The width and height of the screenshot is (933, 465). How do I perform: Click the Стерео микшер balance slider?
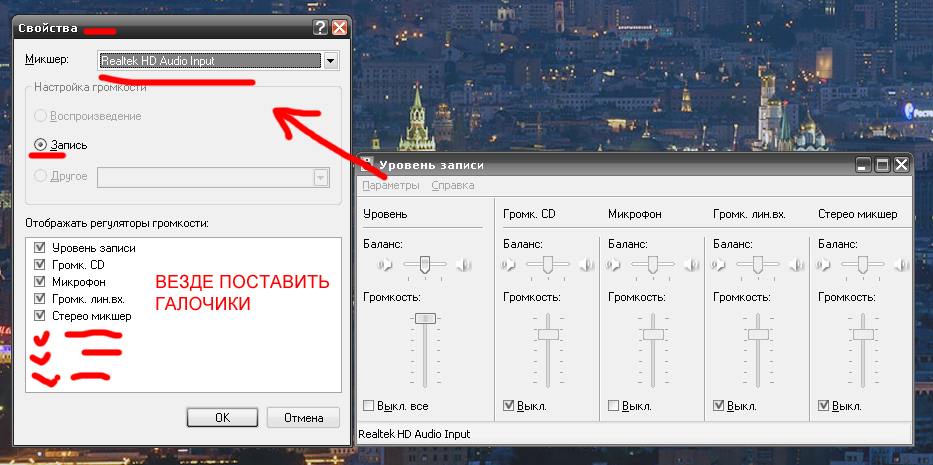pyautogui.click(x=863, y=264)
